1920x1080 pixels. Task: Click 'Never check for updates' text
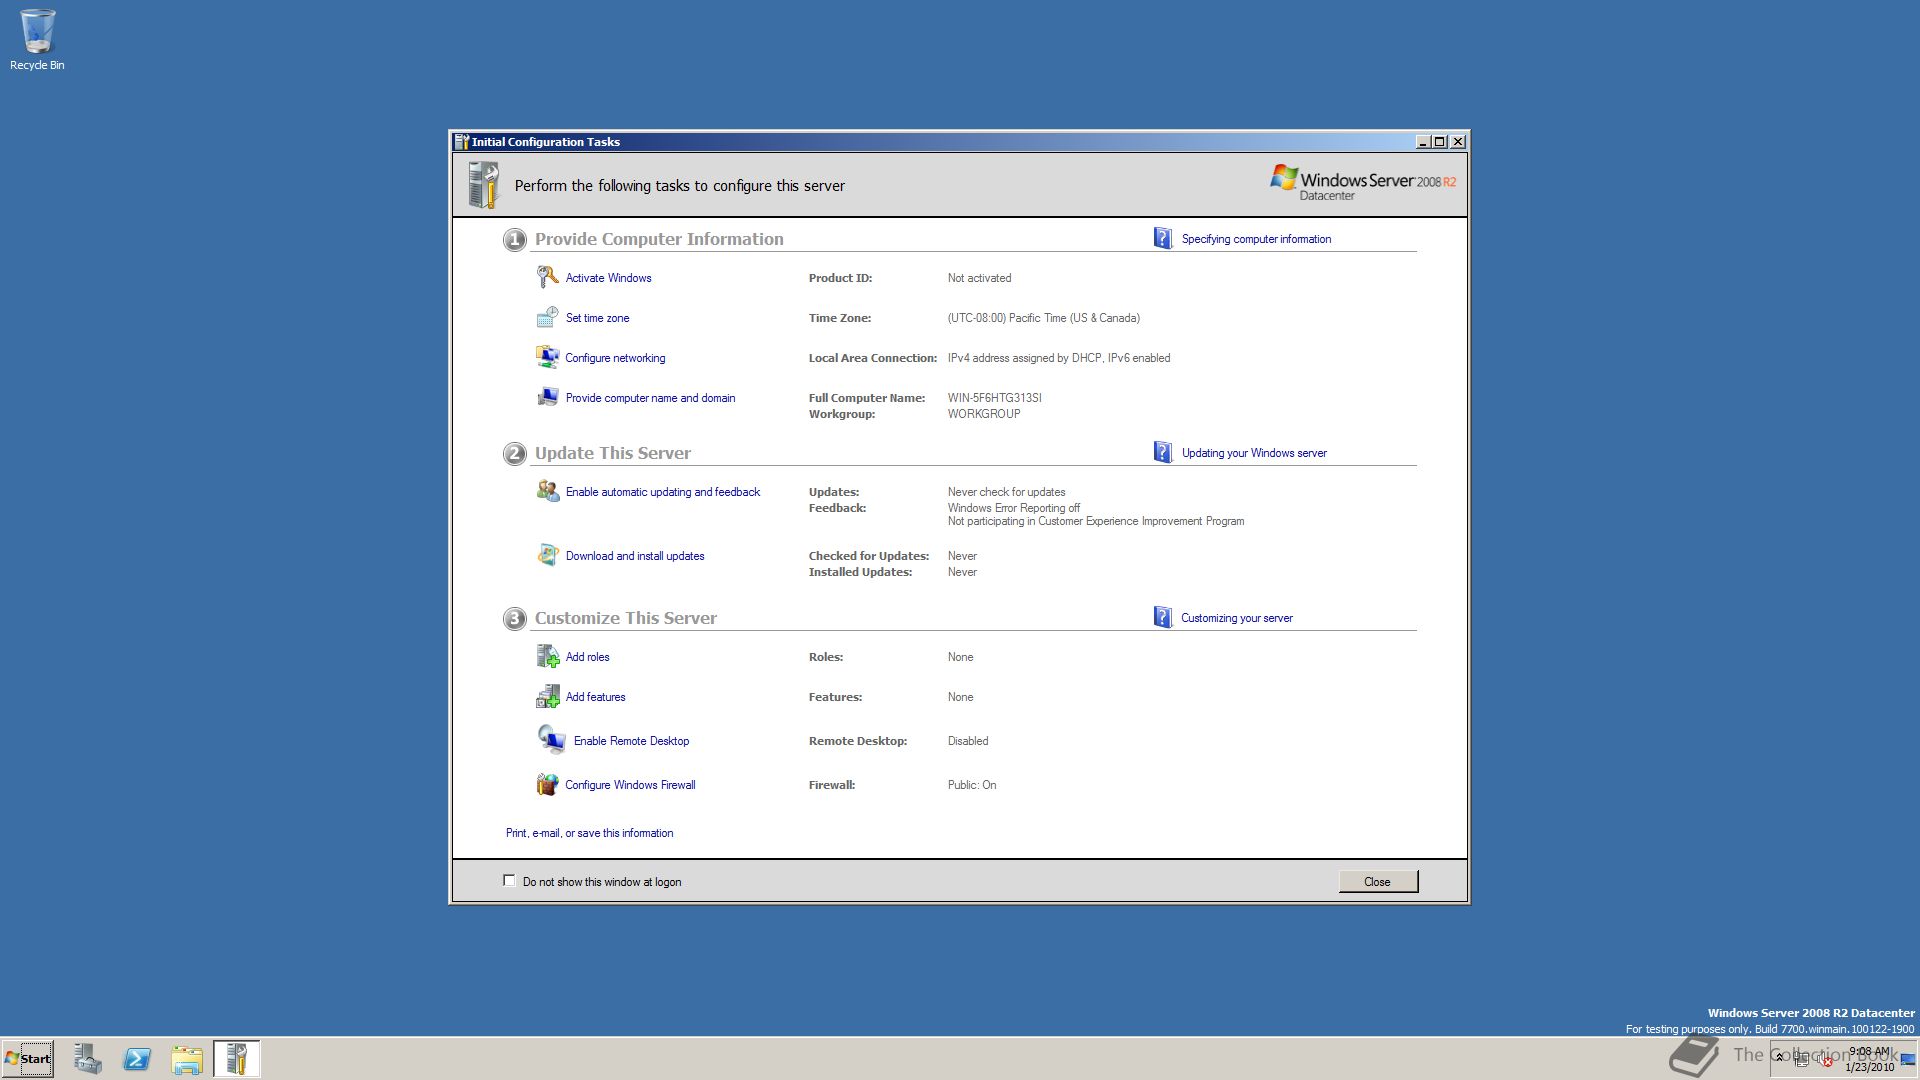coord(1006,492)
